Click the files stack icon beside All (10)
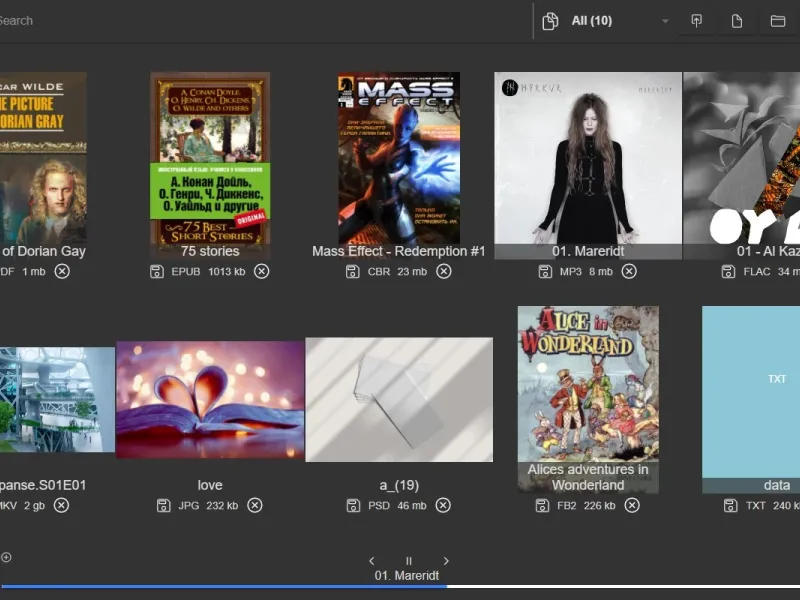800x600 pixels. tap(549, 21)
